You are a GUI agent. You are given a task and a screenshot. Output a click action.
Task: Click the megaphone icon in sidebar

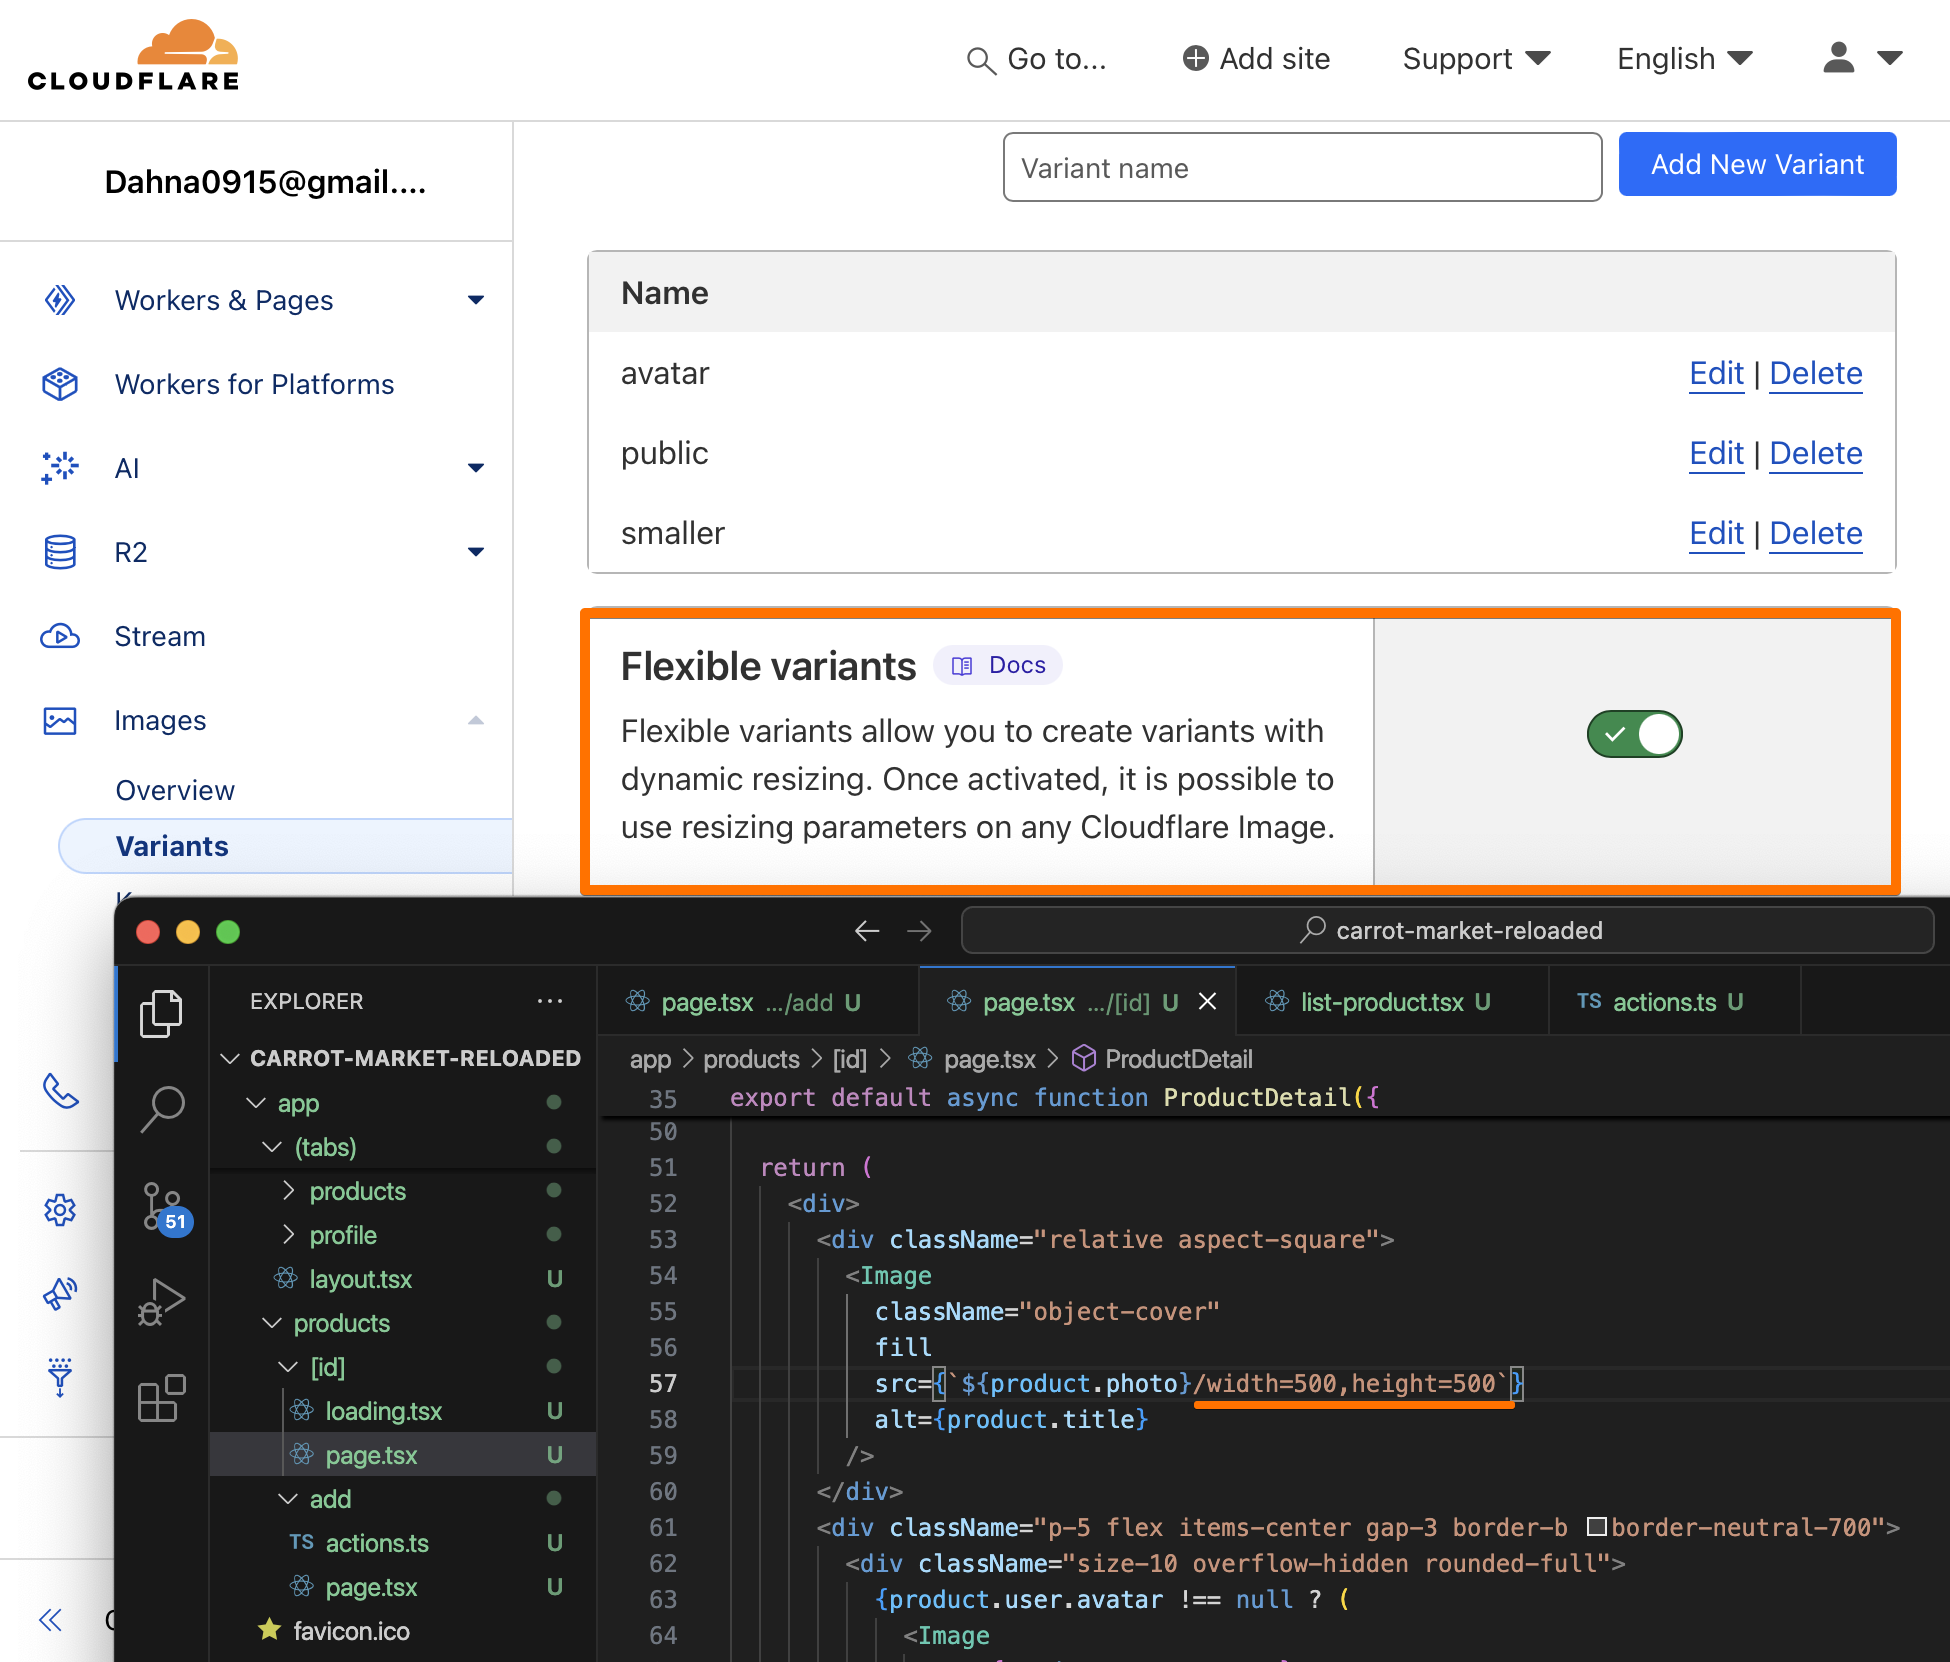[60, 1294]
